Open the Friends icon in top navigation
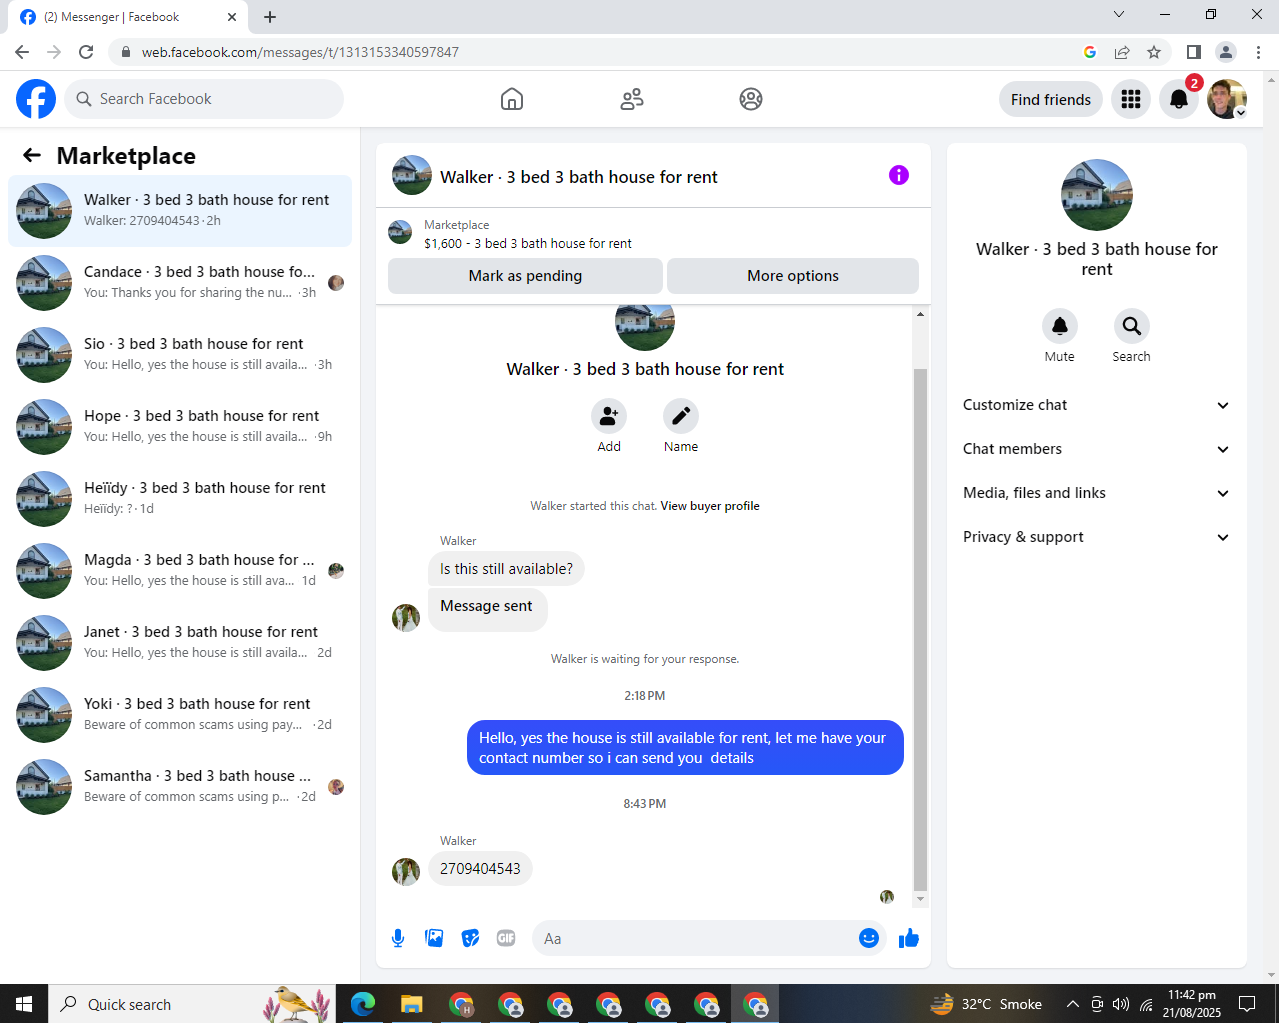This screenshot has width=1279, height=1023. coord(632,99)
